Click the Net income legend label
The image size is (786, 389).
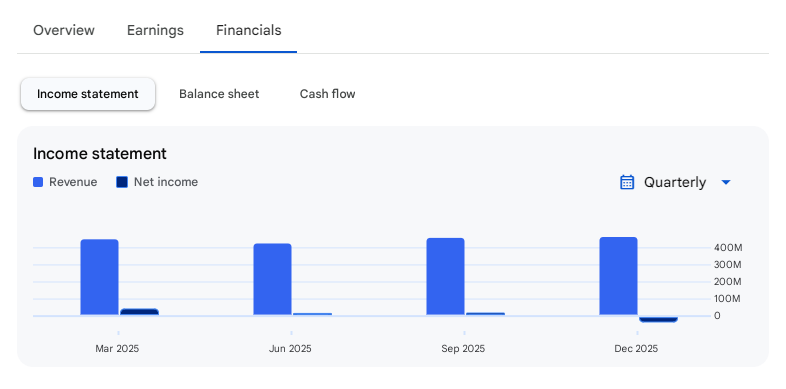click(166, 182)
